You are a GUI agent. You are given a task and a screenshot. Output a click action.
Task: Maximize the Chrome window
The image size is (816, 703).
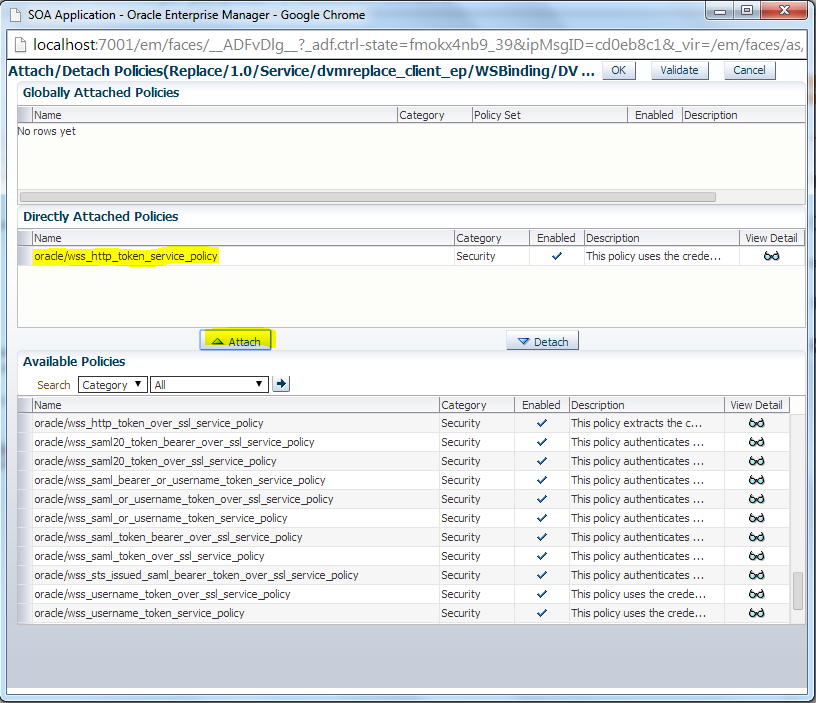pyautogui.click(x=747, y=11)
